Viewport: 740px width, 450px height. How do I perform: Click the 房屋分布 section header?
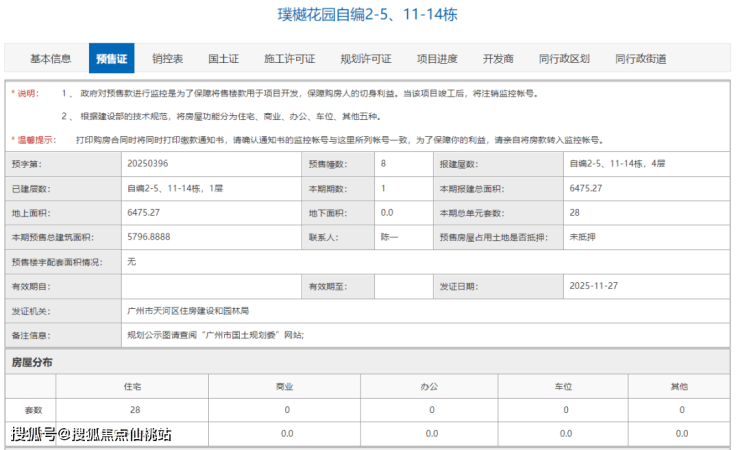pyautogui.click(x=32, y=361)
